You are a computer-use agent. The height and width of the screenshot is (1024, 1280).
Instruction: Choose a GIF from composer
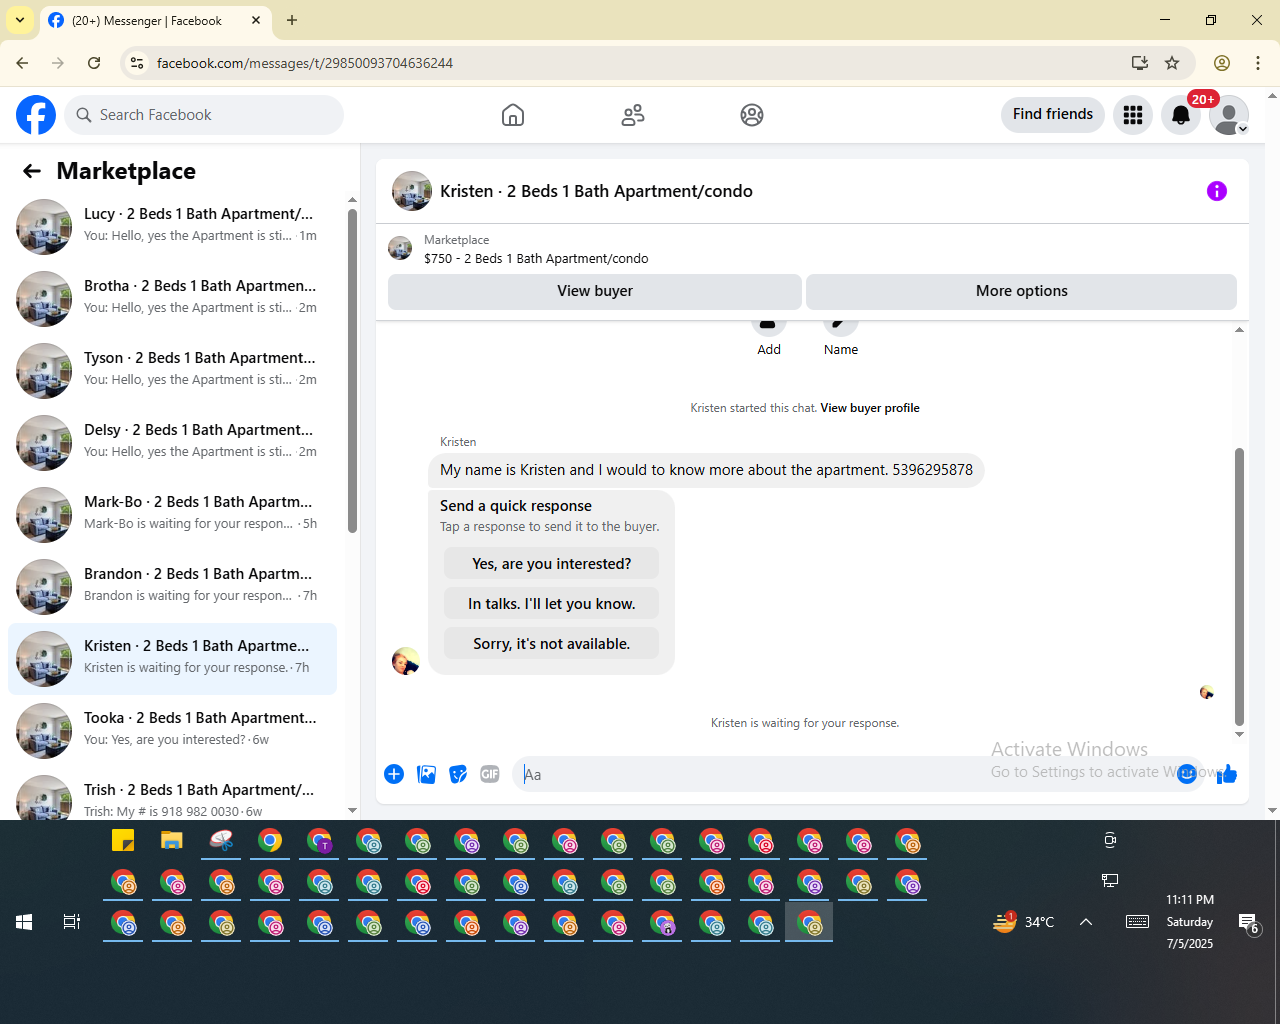[490, 774]
